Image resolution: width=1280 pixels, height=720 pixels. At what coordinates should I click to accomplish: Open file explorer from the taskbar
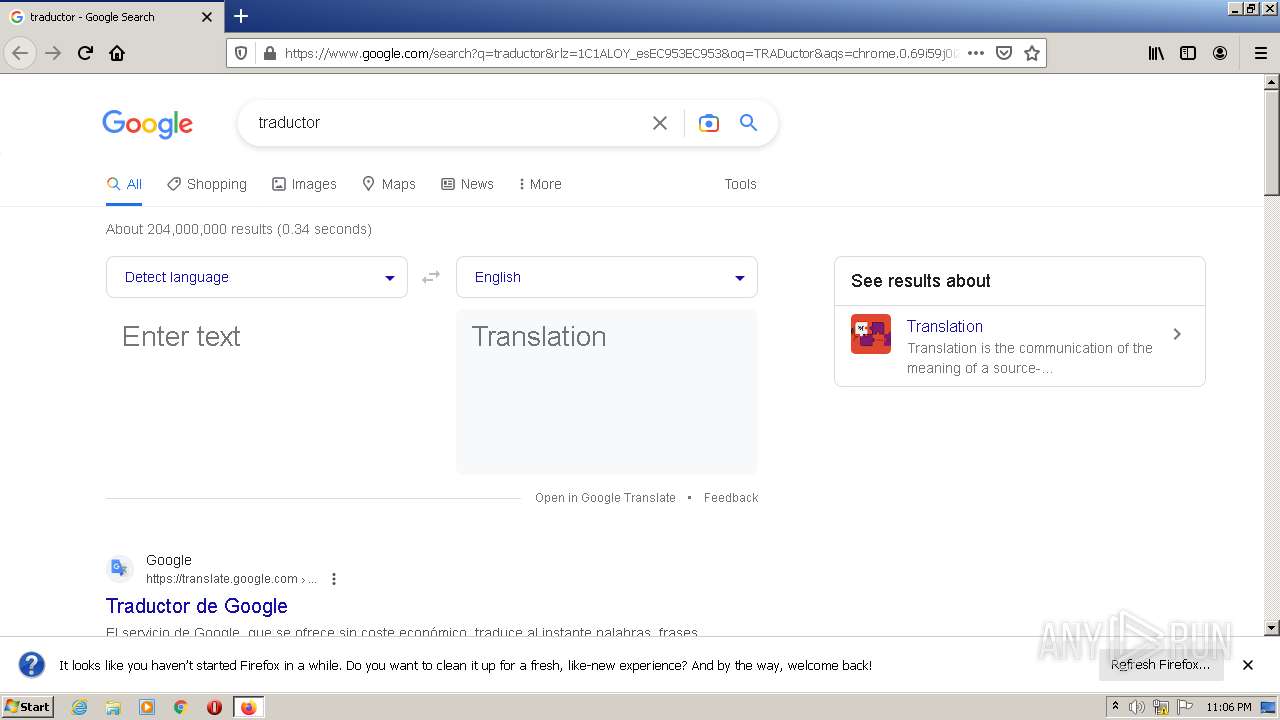113,707
